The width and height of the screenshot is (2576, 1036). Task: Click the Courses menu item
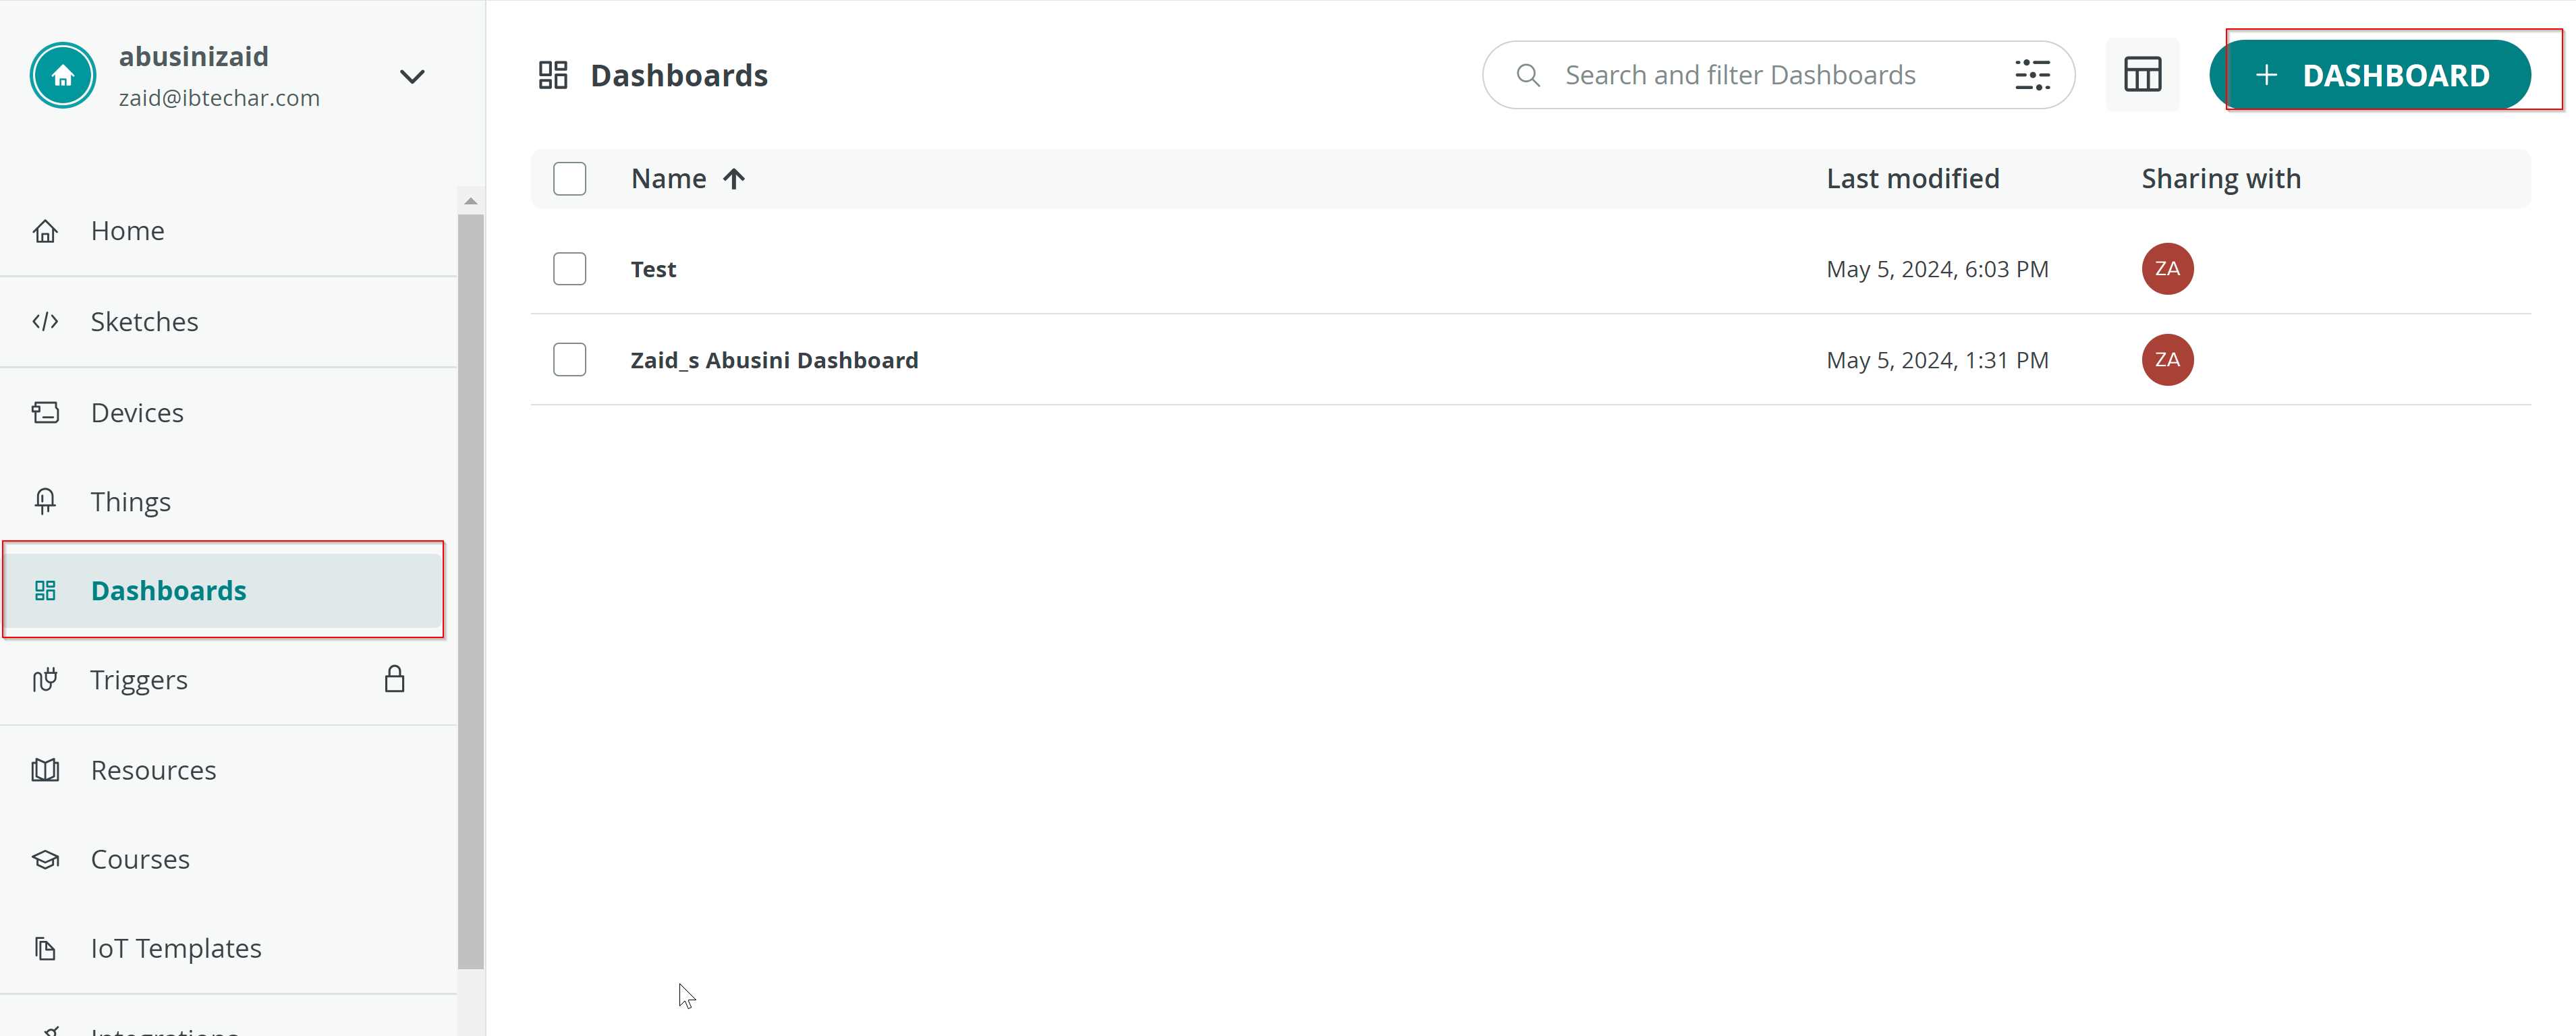(x=141, y=859)
